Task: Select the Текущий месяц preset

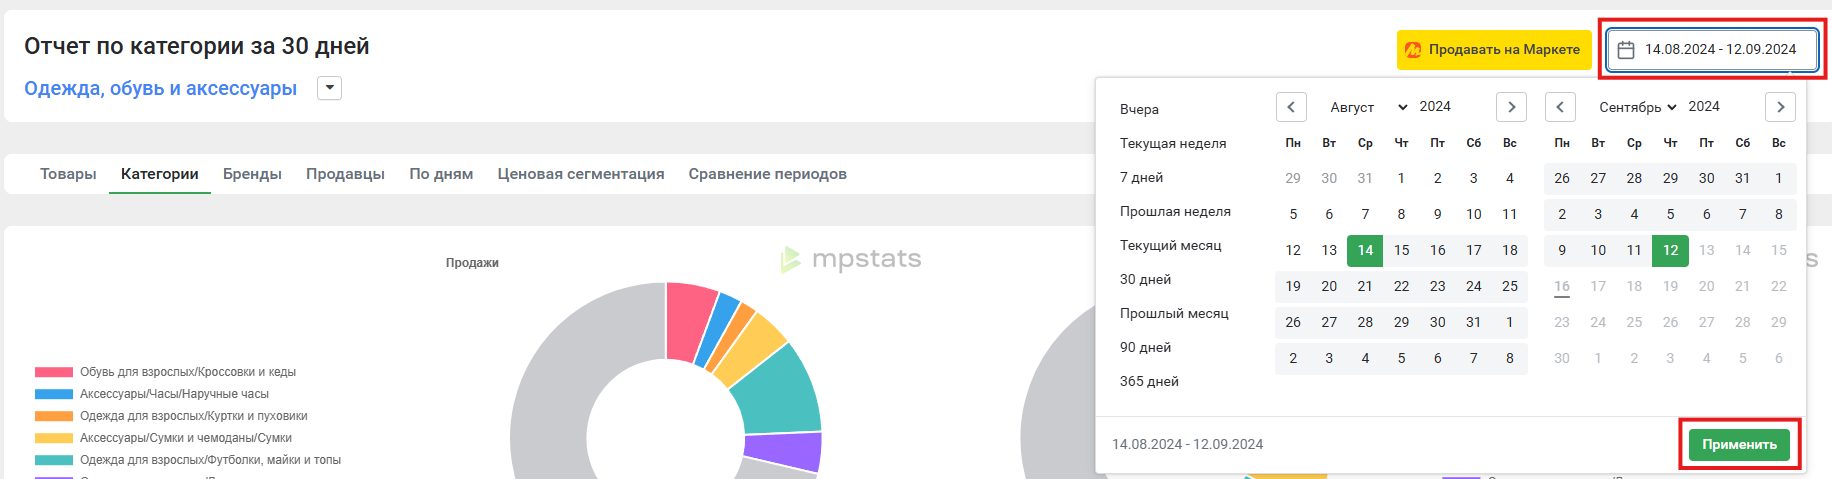Action: tap(1171, 245)
